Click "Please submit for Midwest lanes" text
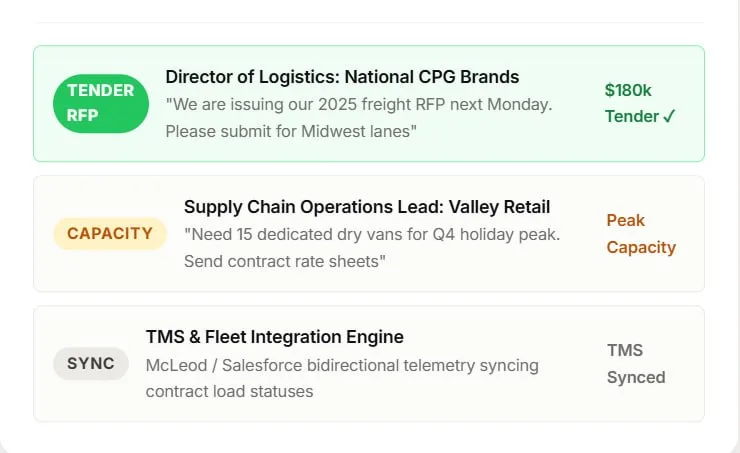The width and height of the screenshot is (740, 453). pos(291,131)
